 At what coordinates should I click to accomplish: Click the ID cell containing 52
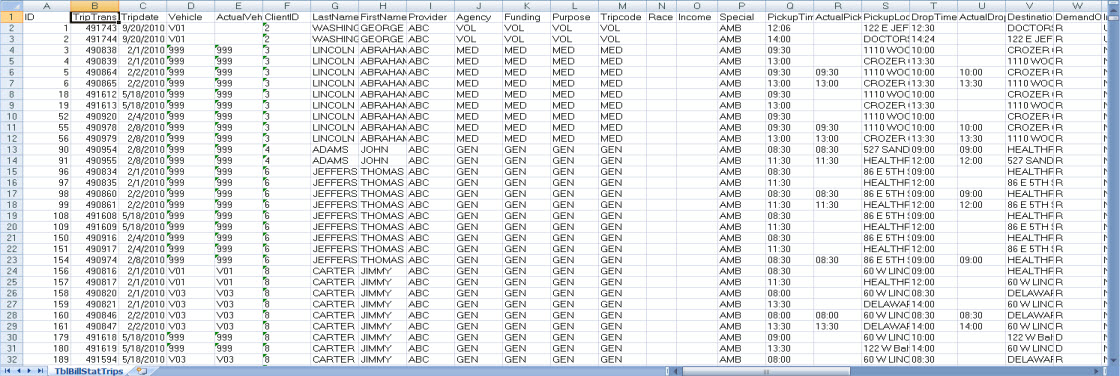46,116
